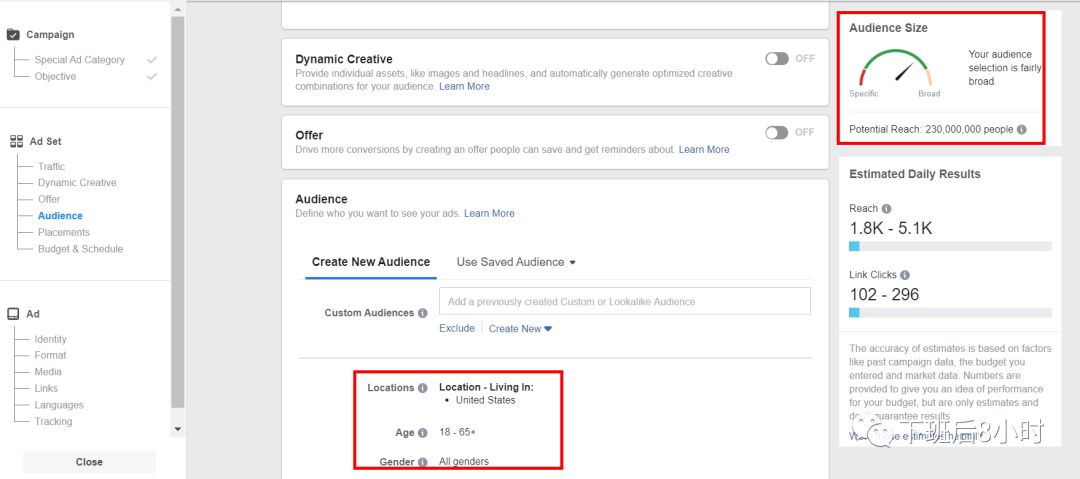Click the Link Clicks estimate bar
The image size is (1080, 479).
[x=950, y=312]
